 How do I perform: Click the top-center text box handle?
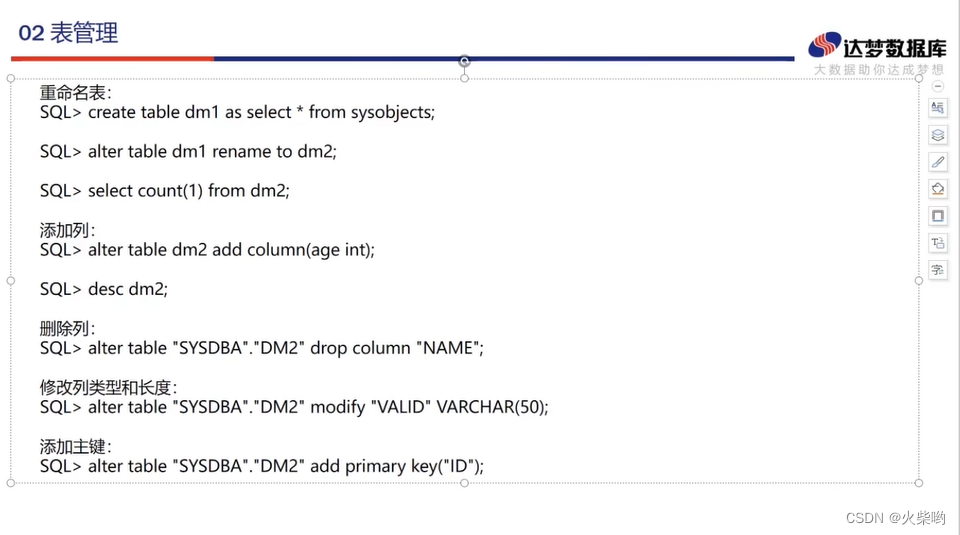(x=465, y=78)
